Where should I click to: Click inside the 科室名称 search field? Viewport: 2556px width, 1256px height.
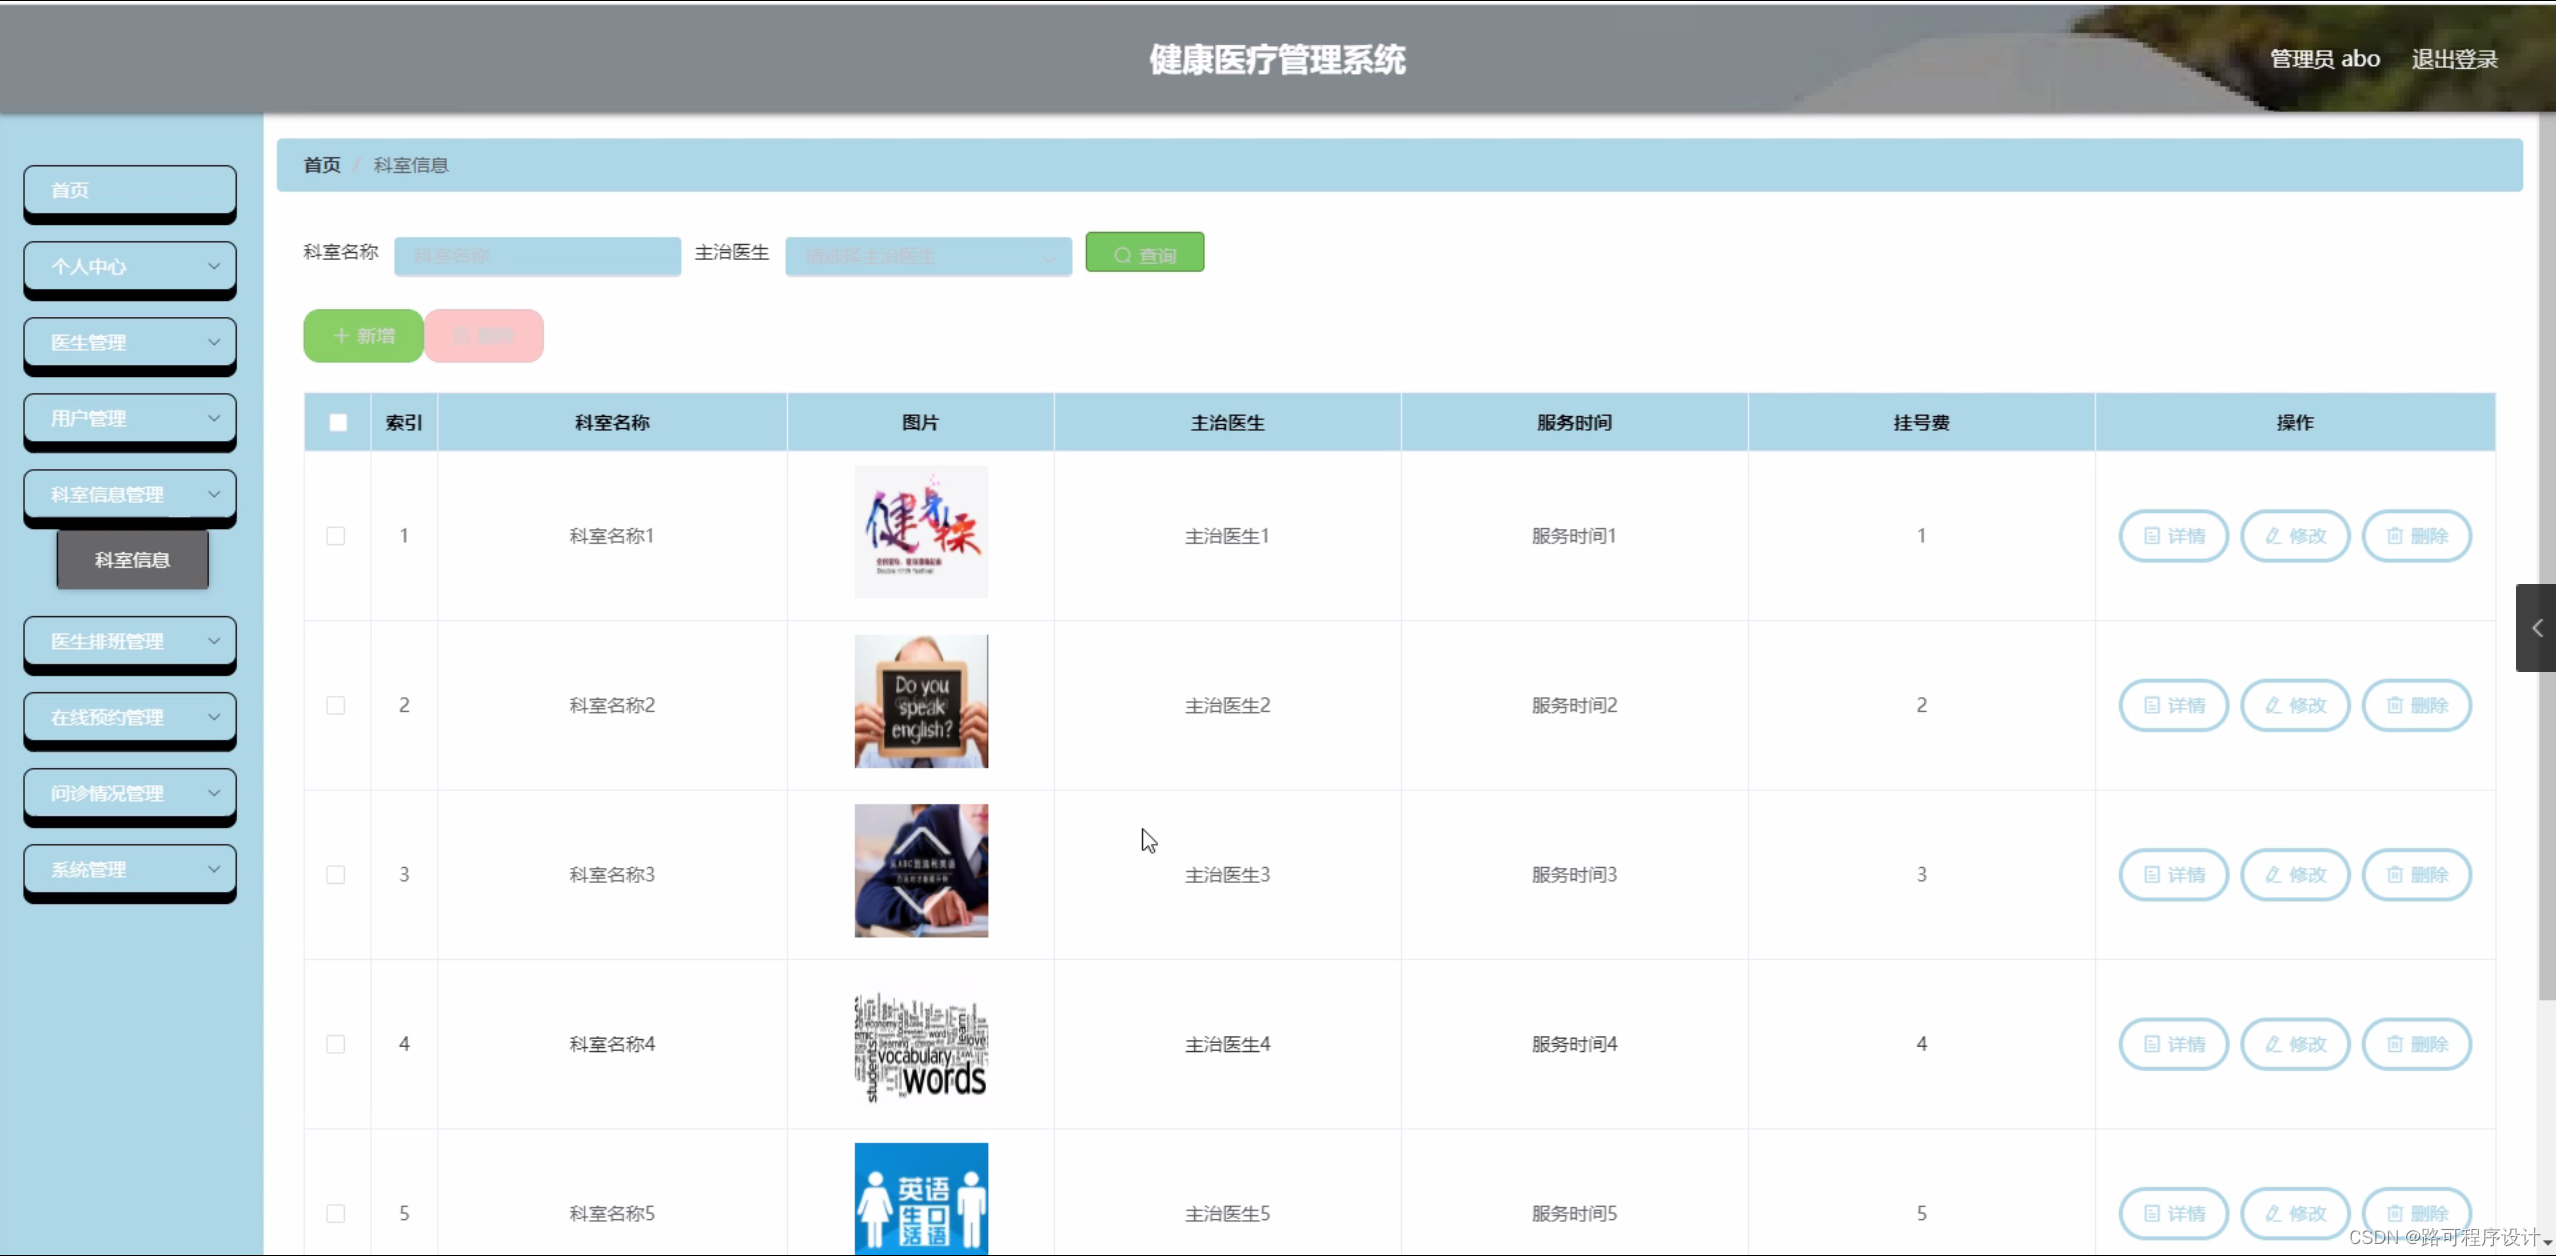[537, 256]
